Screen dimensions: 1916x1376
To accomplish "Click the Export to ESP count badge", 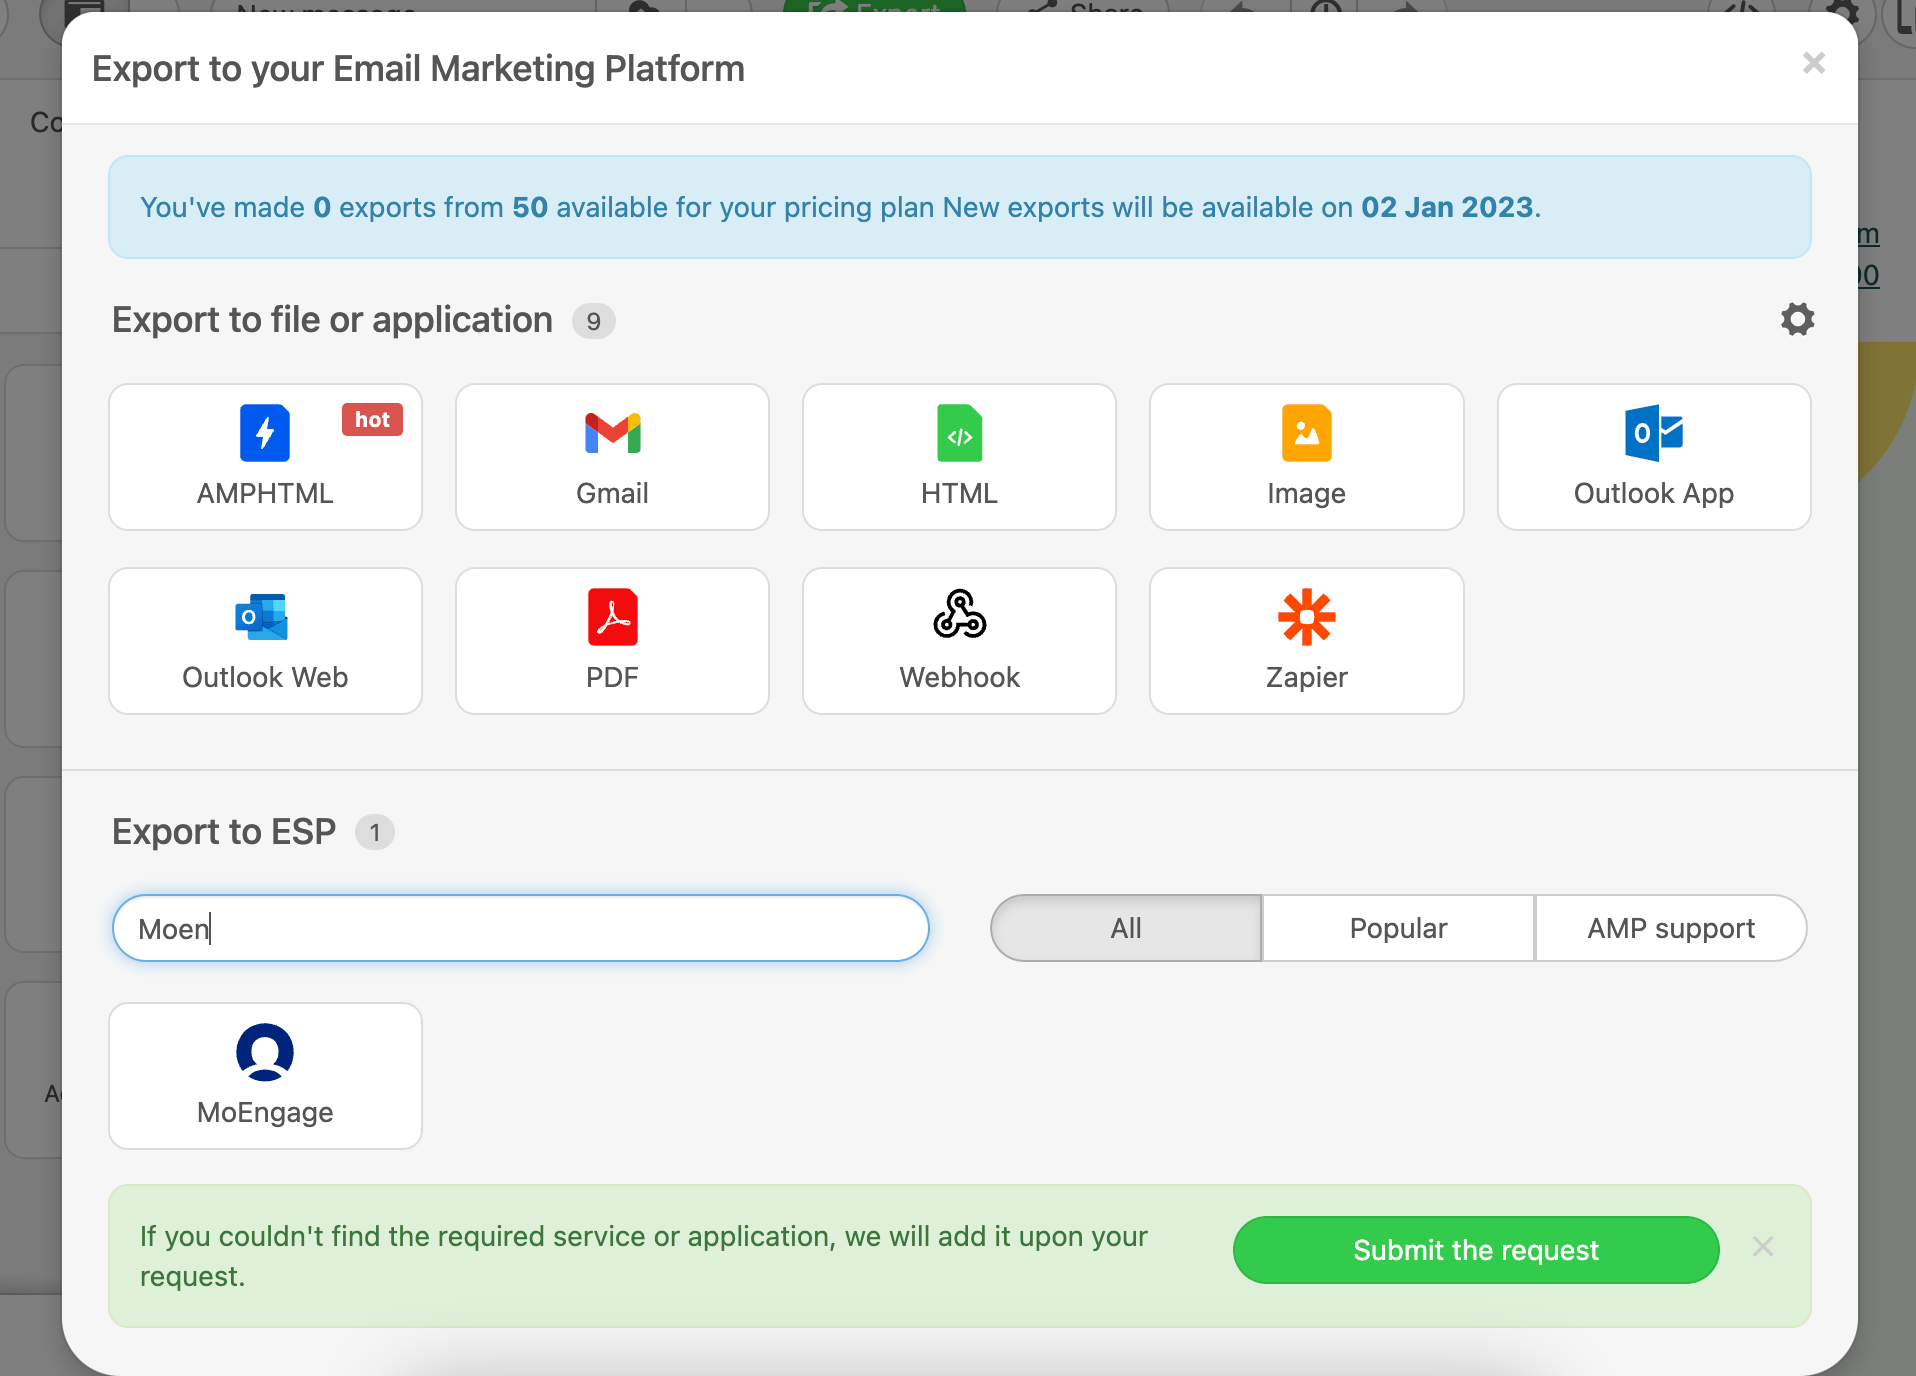I will coord(375,832).
